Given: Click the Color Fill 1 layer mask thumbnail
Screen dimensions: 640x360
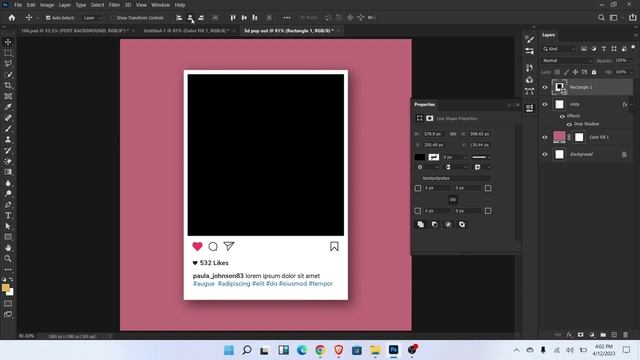Looking at the screenshot, I should pyautogui.click(x=579, y=137).
